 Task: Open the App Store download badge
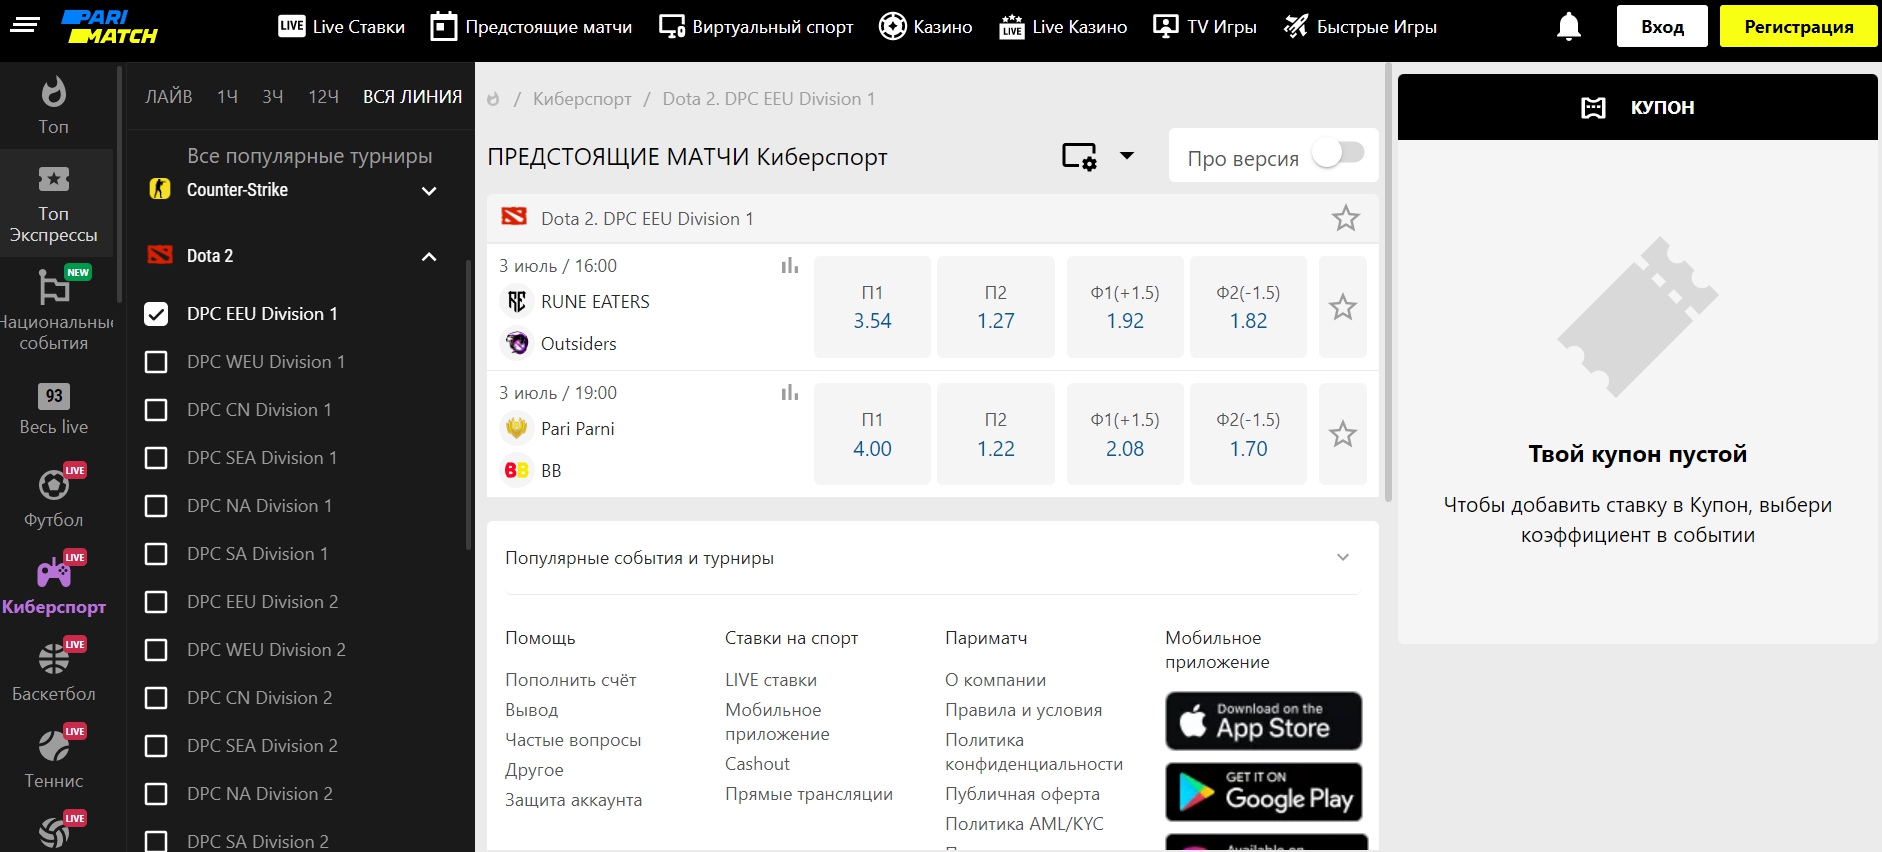point(1264,721)
